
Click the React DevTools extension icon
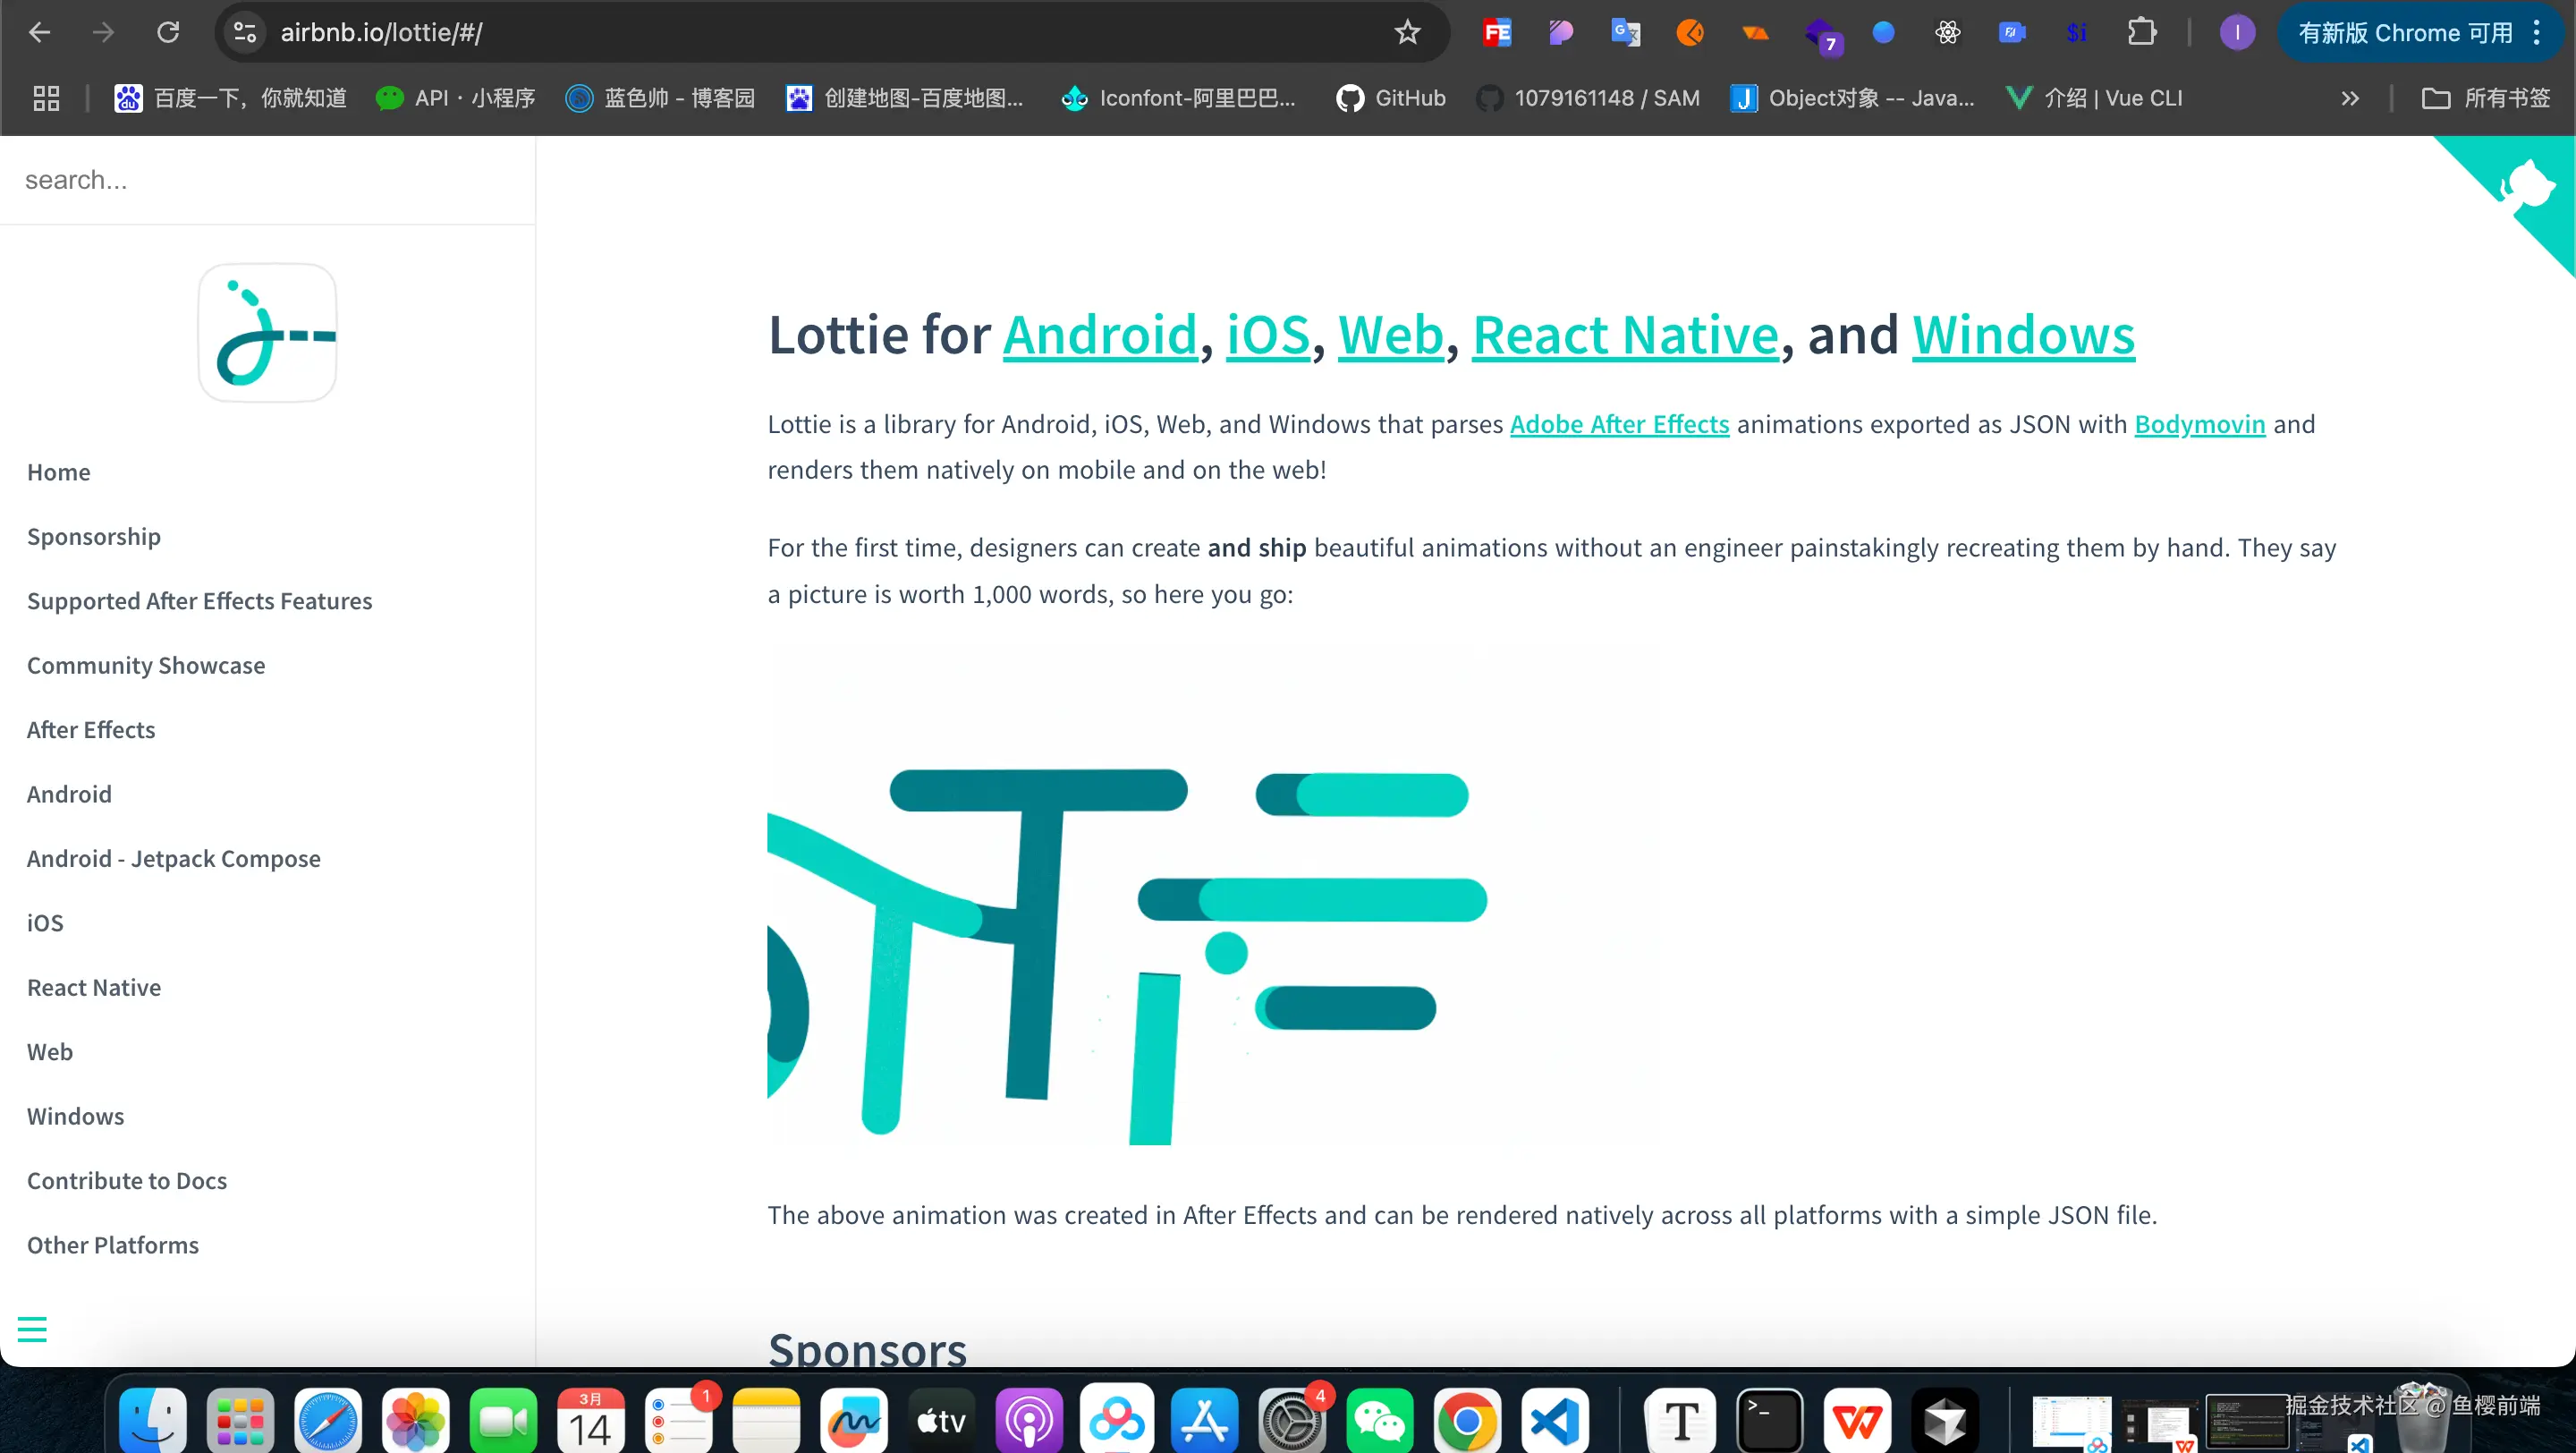point(1947,33)
